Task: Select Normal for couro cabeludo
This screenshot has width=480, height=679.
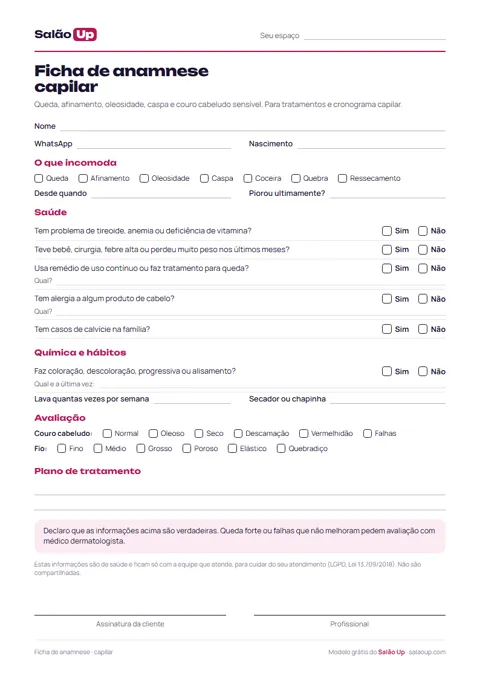Action: coord(107,433)
